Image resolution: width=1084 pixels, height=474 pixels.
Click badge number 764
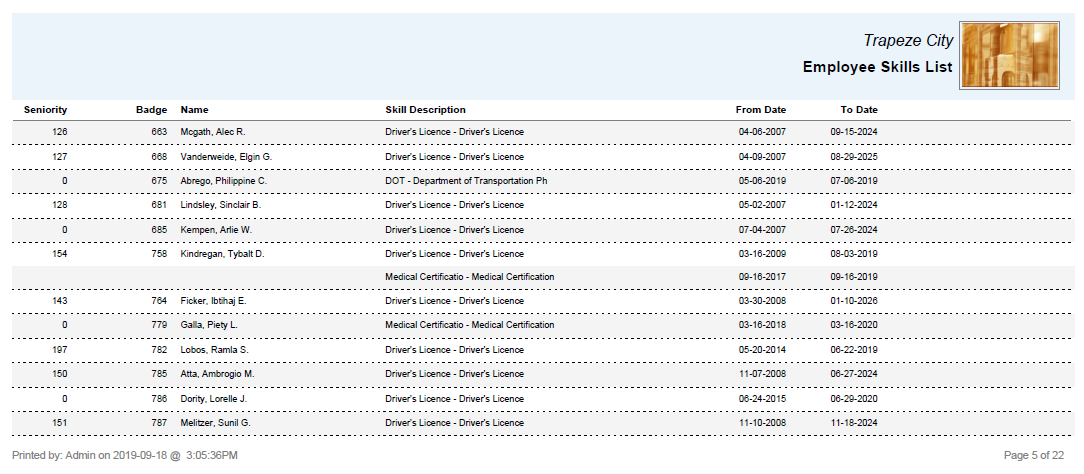click(x=159, y=301)
